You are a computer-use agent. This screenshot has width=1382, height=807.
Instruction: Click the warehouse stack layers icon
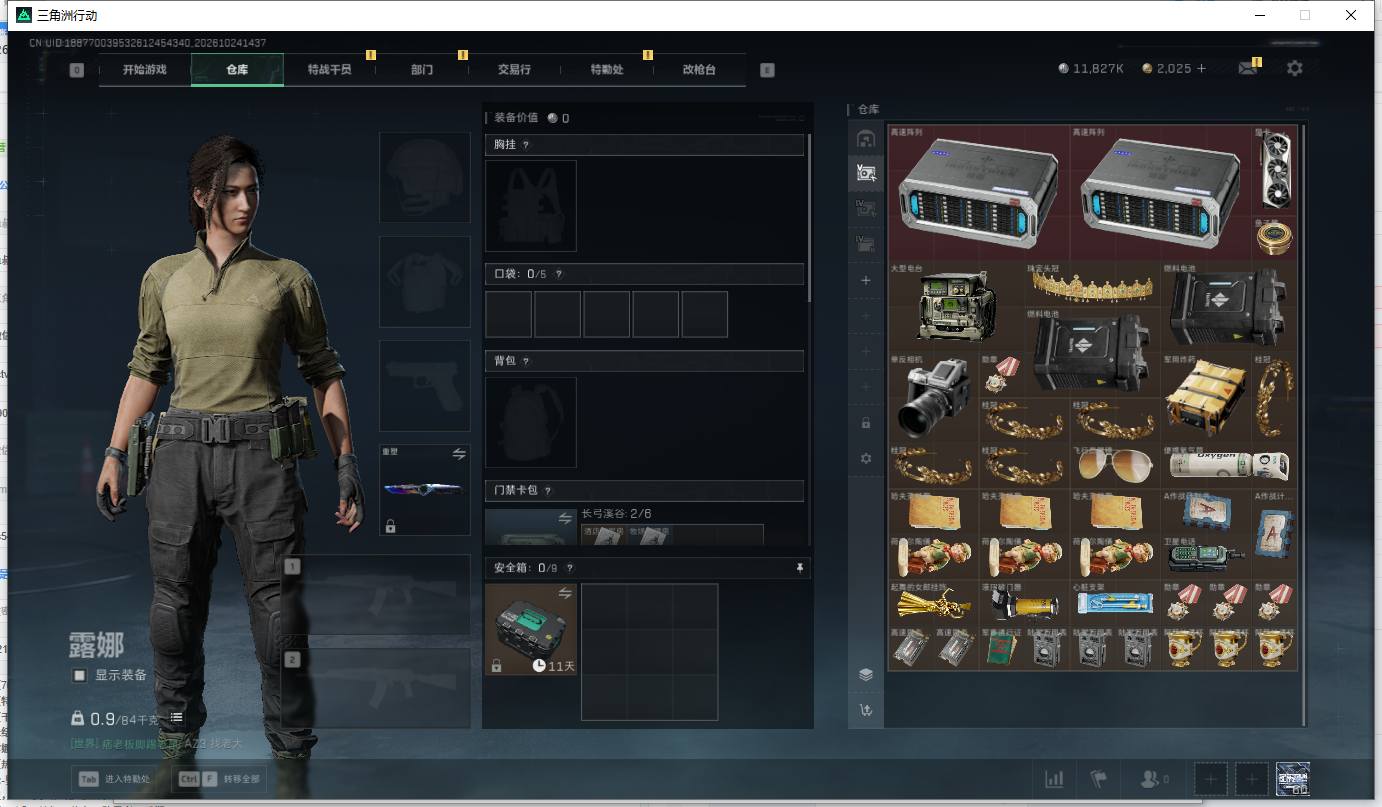tap(866, 675)
